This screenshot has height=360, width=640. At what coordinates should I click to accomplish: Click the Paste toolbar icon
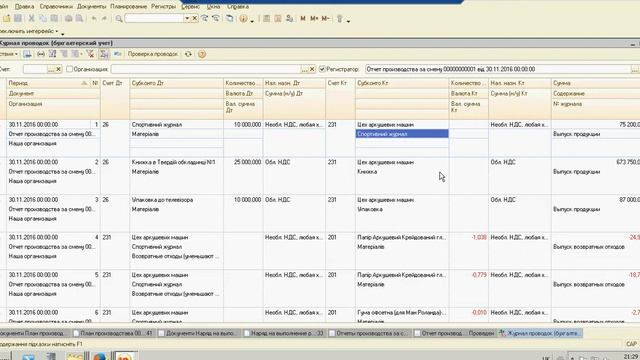coord(54,18)
